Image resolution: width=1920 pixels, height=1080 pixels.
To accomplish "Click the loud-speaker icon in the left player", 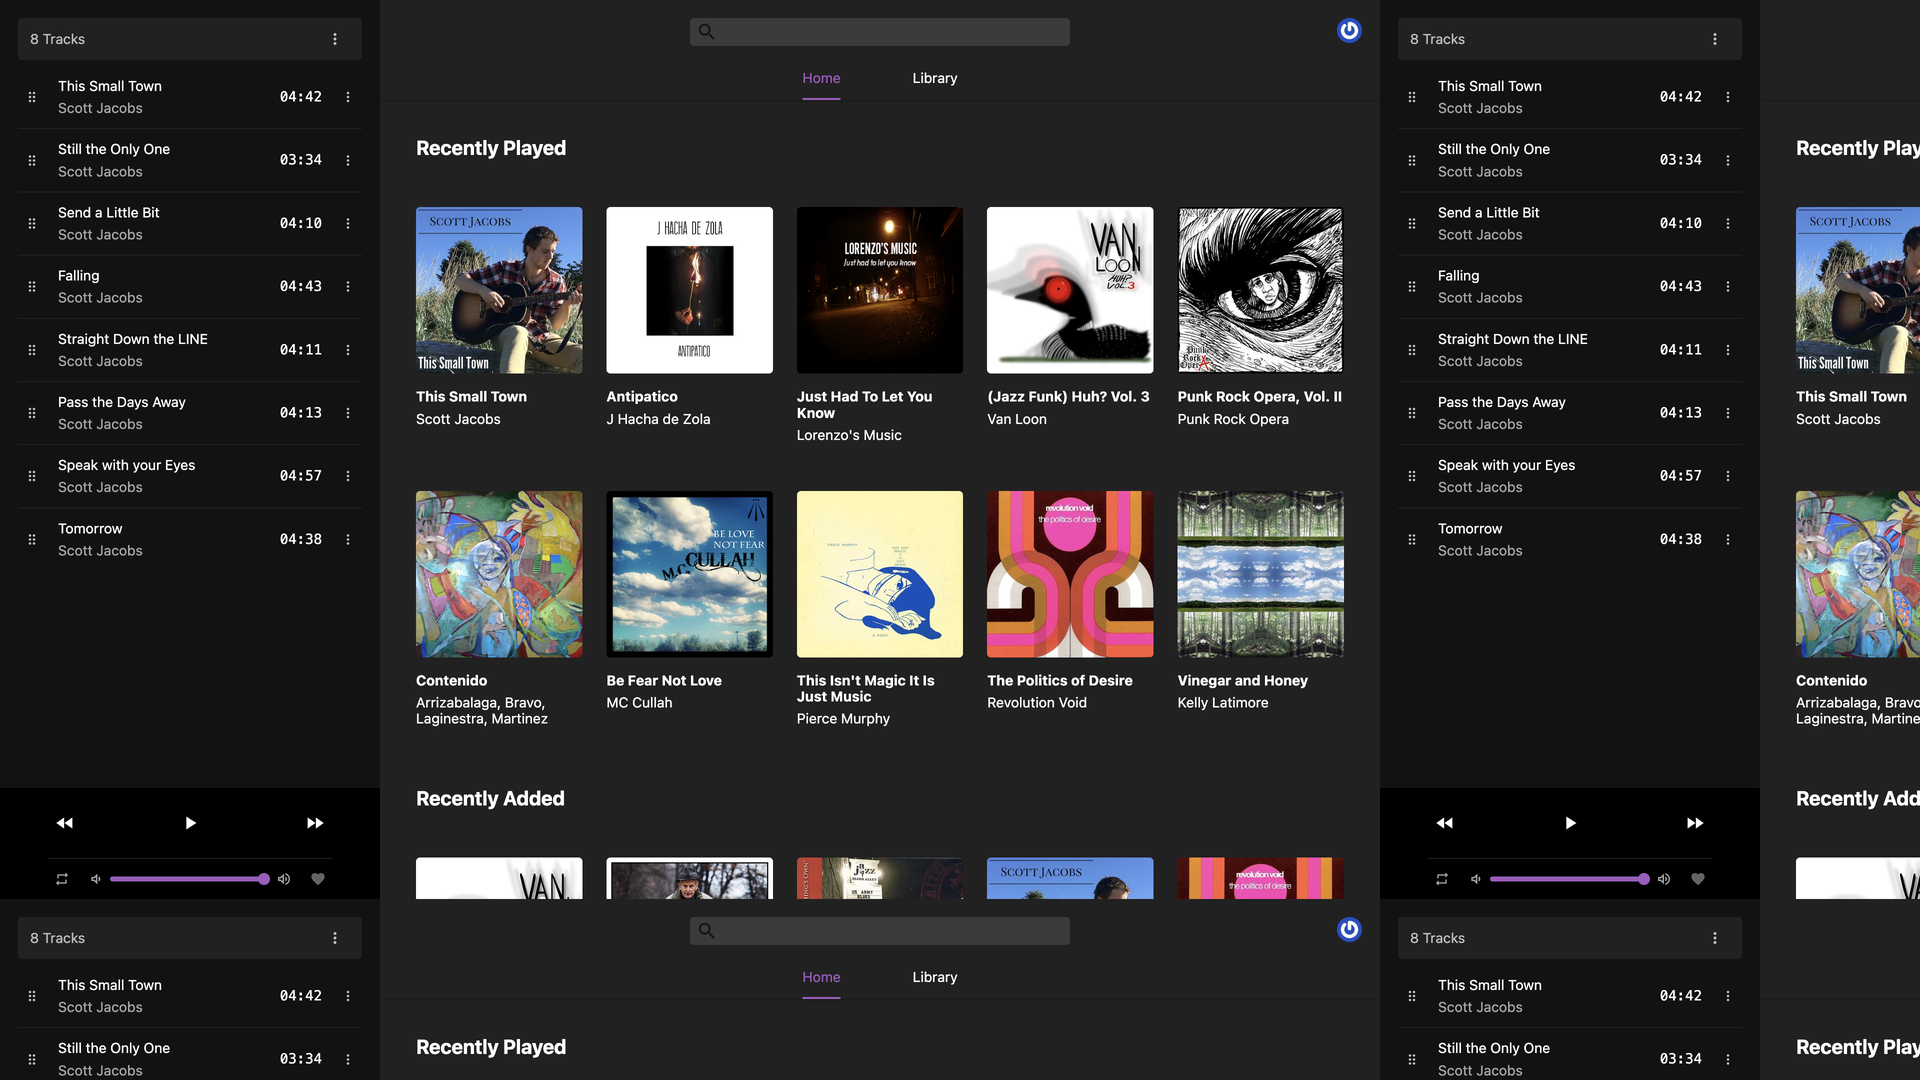I will coord(284,879).
